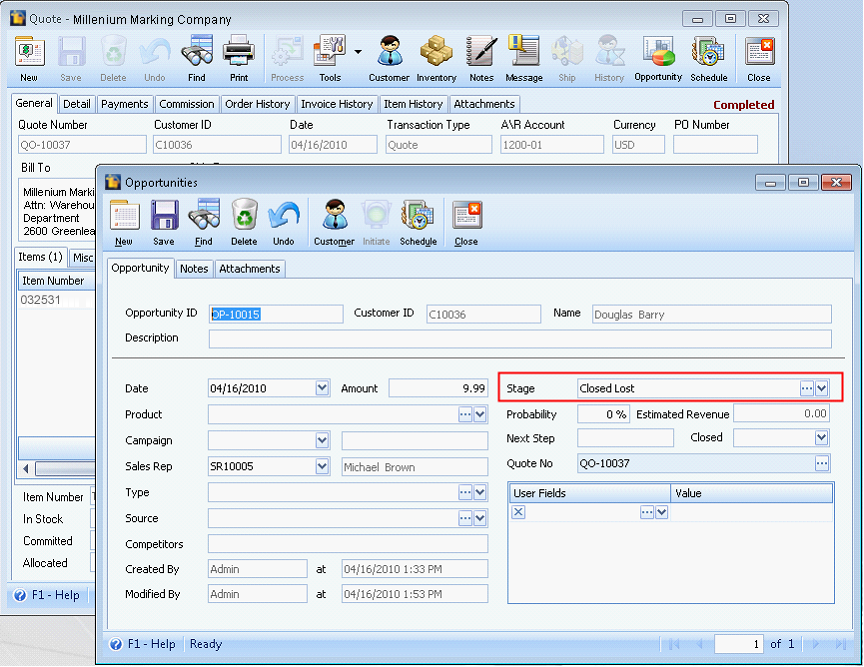Click the Type ellipsis lookup button
The height and width of the screenshot is (667, 864).
point(465,492)
